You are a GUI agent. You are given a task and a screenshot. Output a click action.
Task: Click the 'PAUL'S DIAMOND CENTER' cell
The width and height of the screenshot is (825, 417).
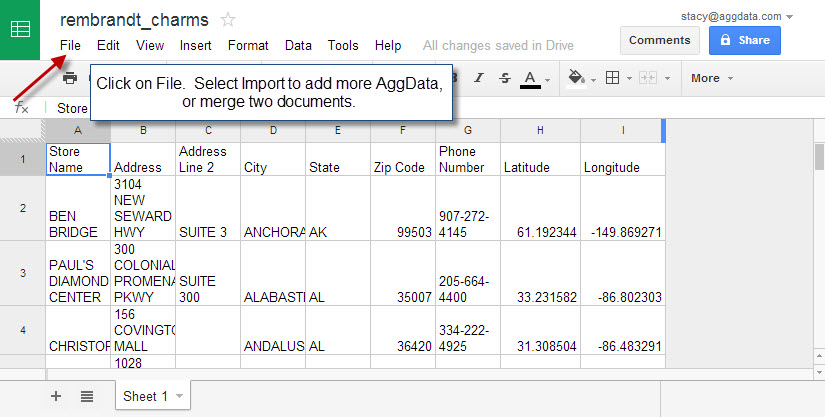[78, 273]
